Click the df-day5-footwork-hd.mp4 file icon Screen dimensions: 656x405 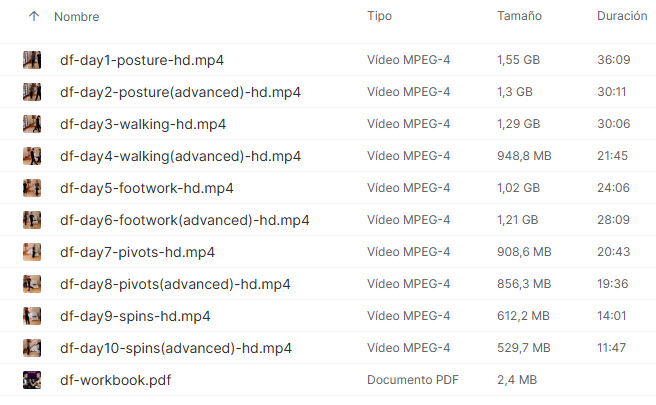coord(32,188)
